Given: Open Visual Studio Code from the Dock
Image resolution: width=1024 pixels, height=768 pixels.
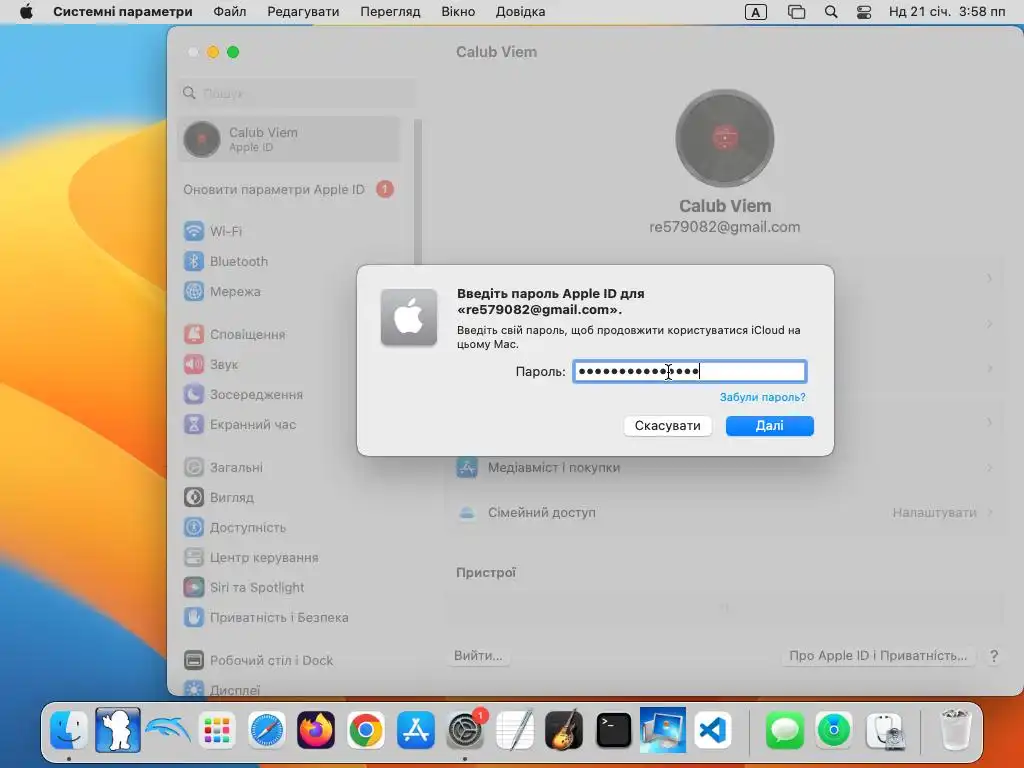Looking at the screenshot, I should [712, 730].
